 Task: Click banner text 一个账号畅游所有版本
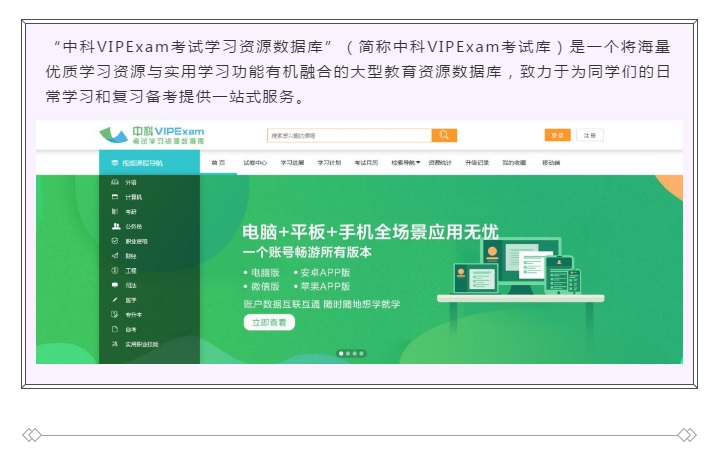coord(307,252)
